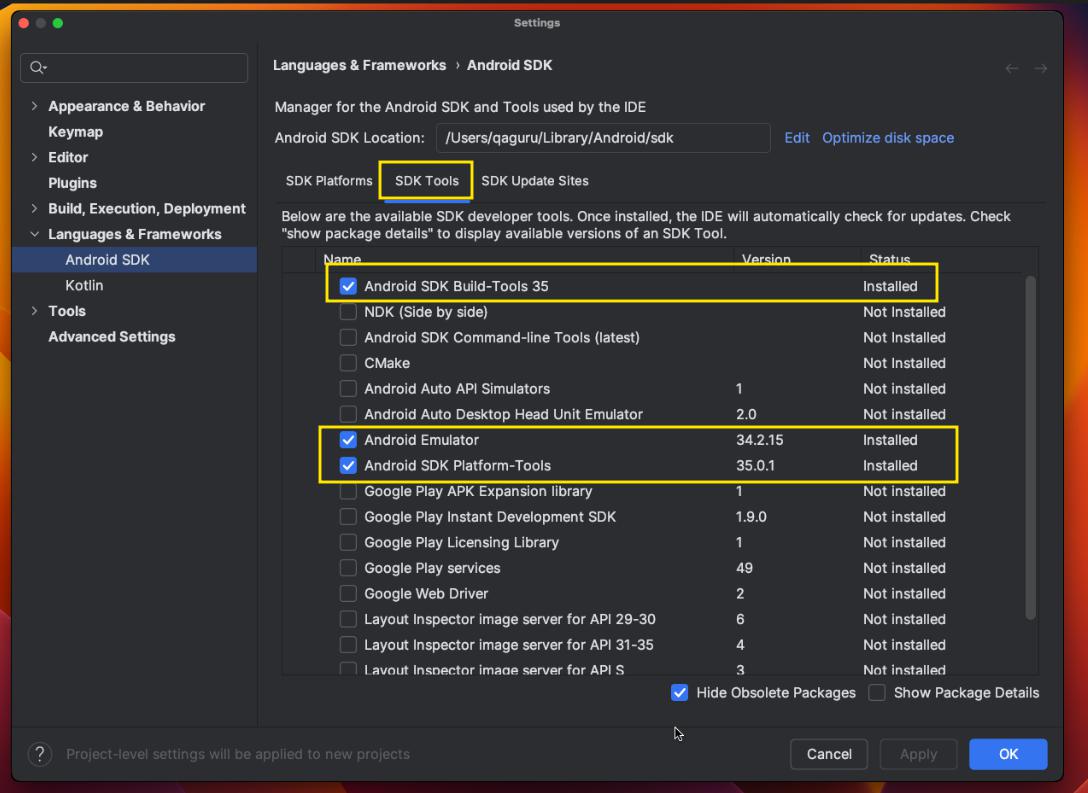Open Advanced Settings
This screenshot has width=1088, height=793.
112,336
